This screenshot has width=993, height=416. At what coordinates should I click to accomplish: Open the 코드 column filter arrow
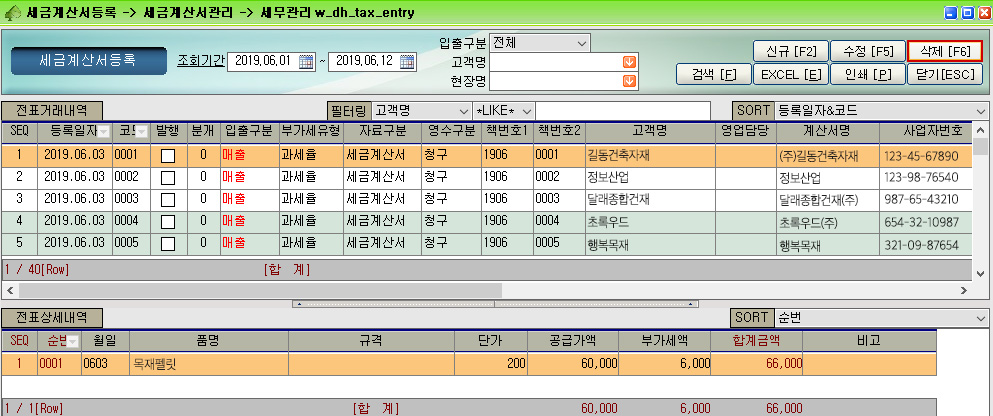pyautogui.click(x=142, y=132)
